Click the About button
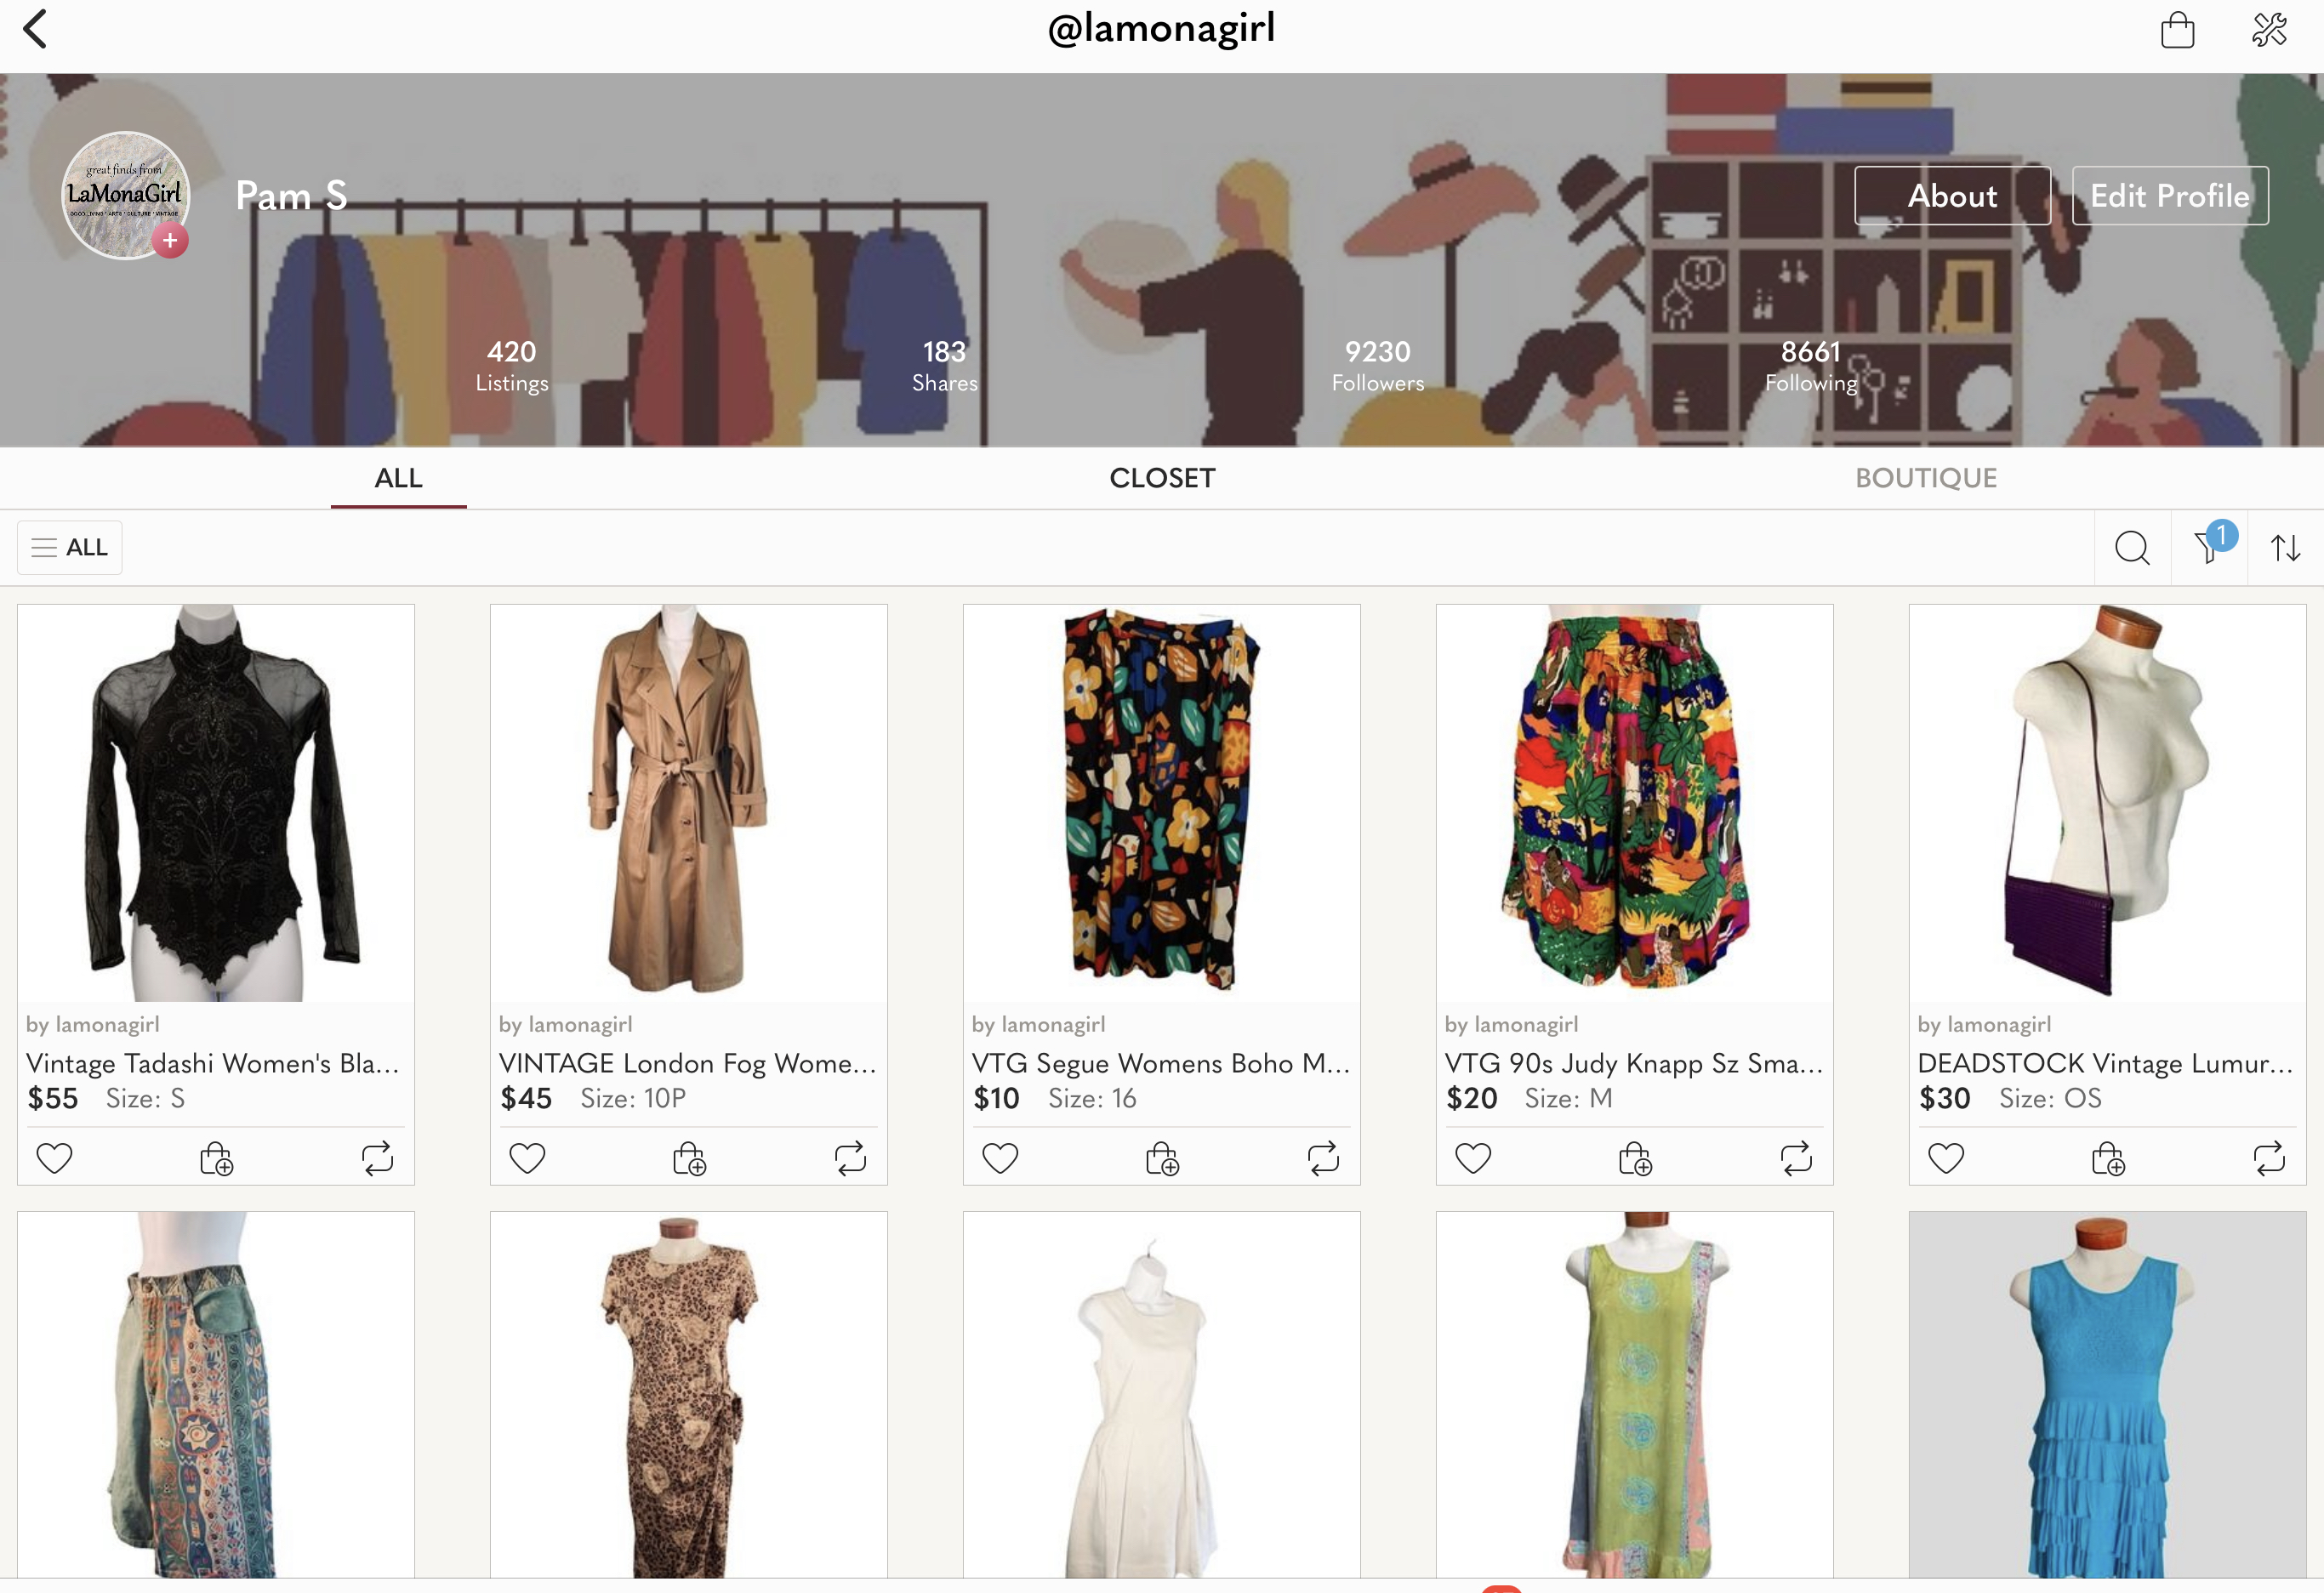This screenshot has height=1593, width=2324. click(x=1952, y=196)
